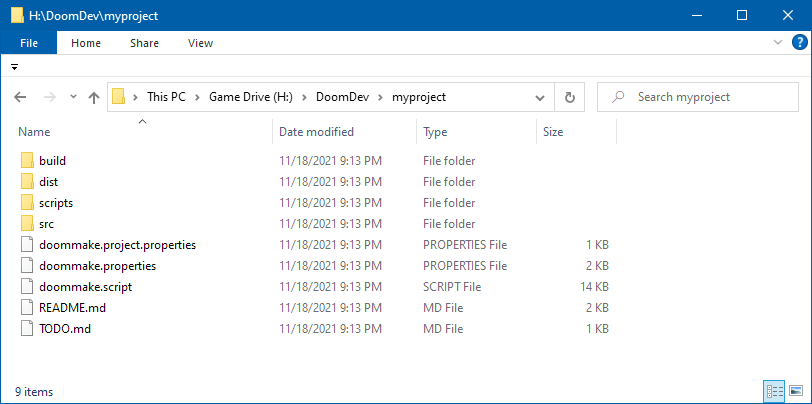The image size is (812, 404).
Task: Select the README.md file icon
Action: [x=27, y=308]
